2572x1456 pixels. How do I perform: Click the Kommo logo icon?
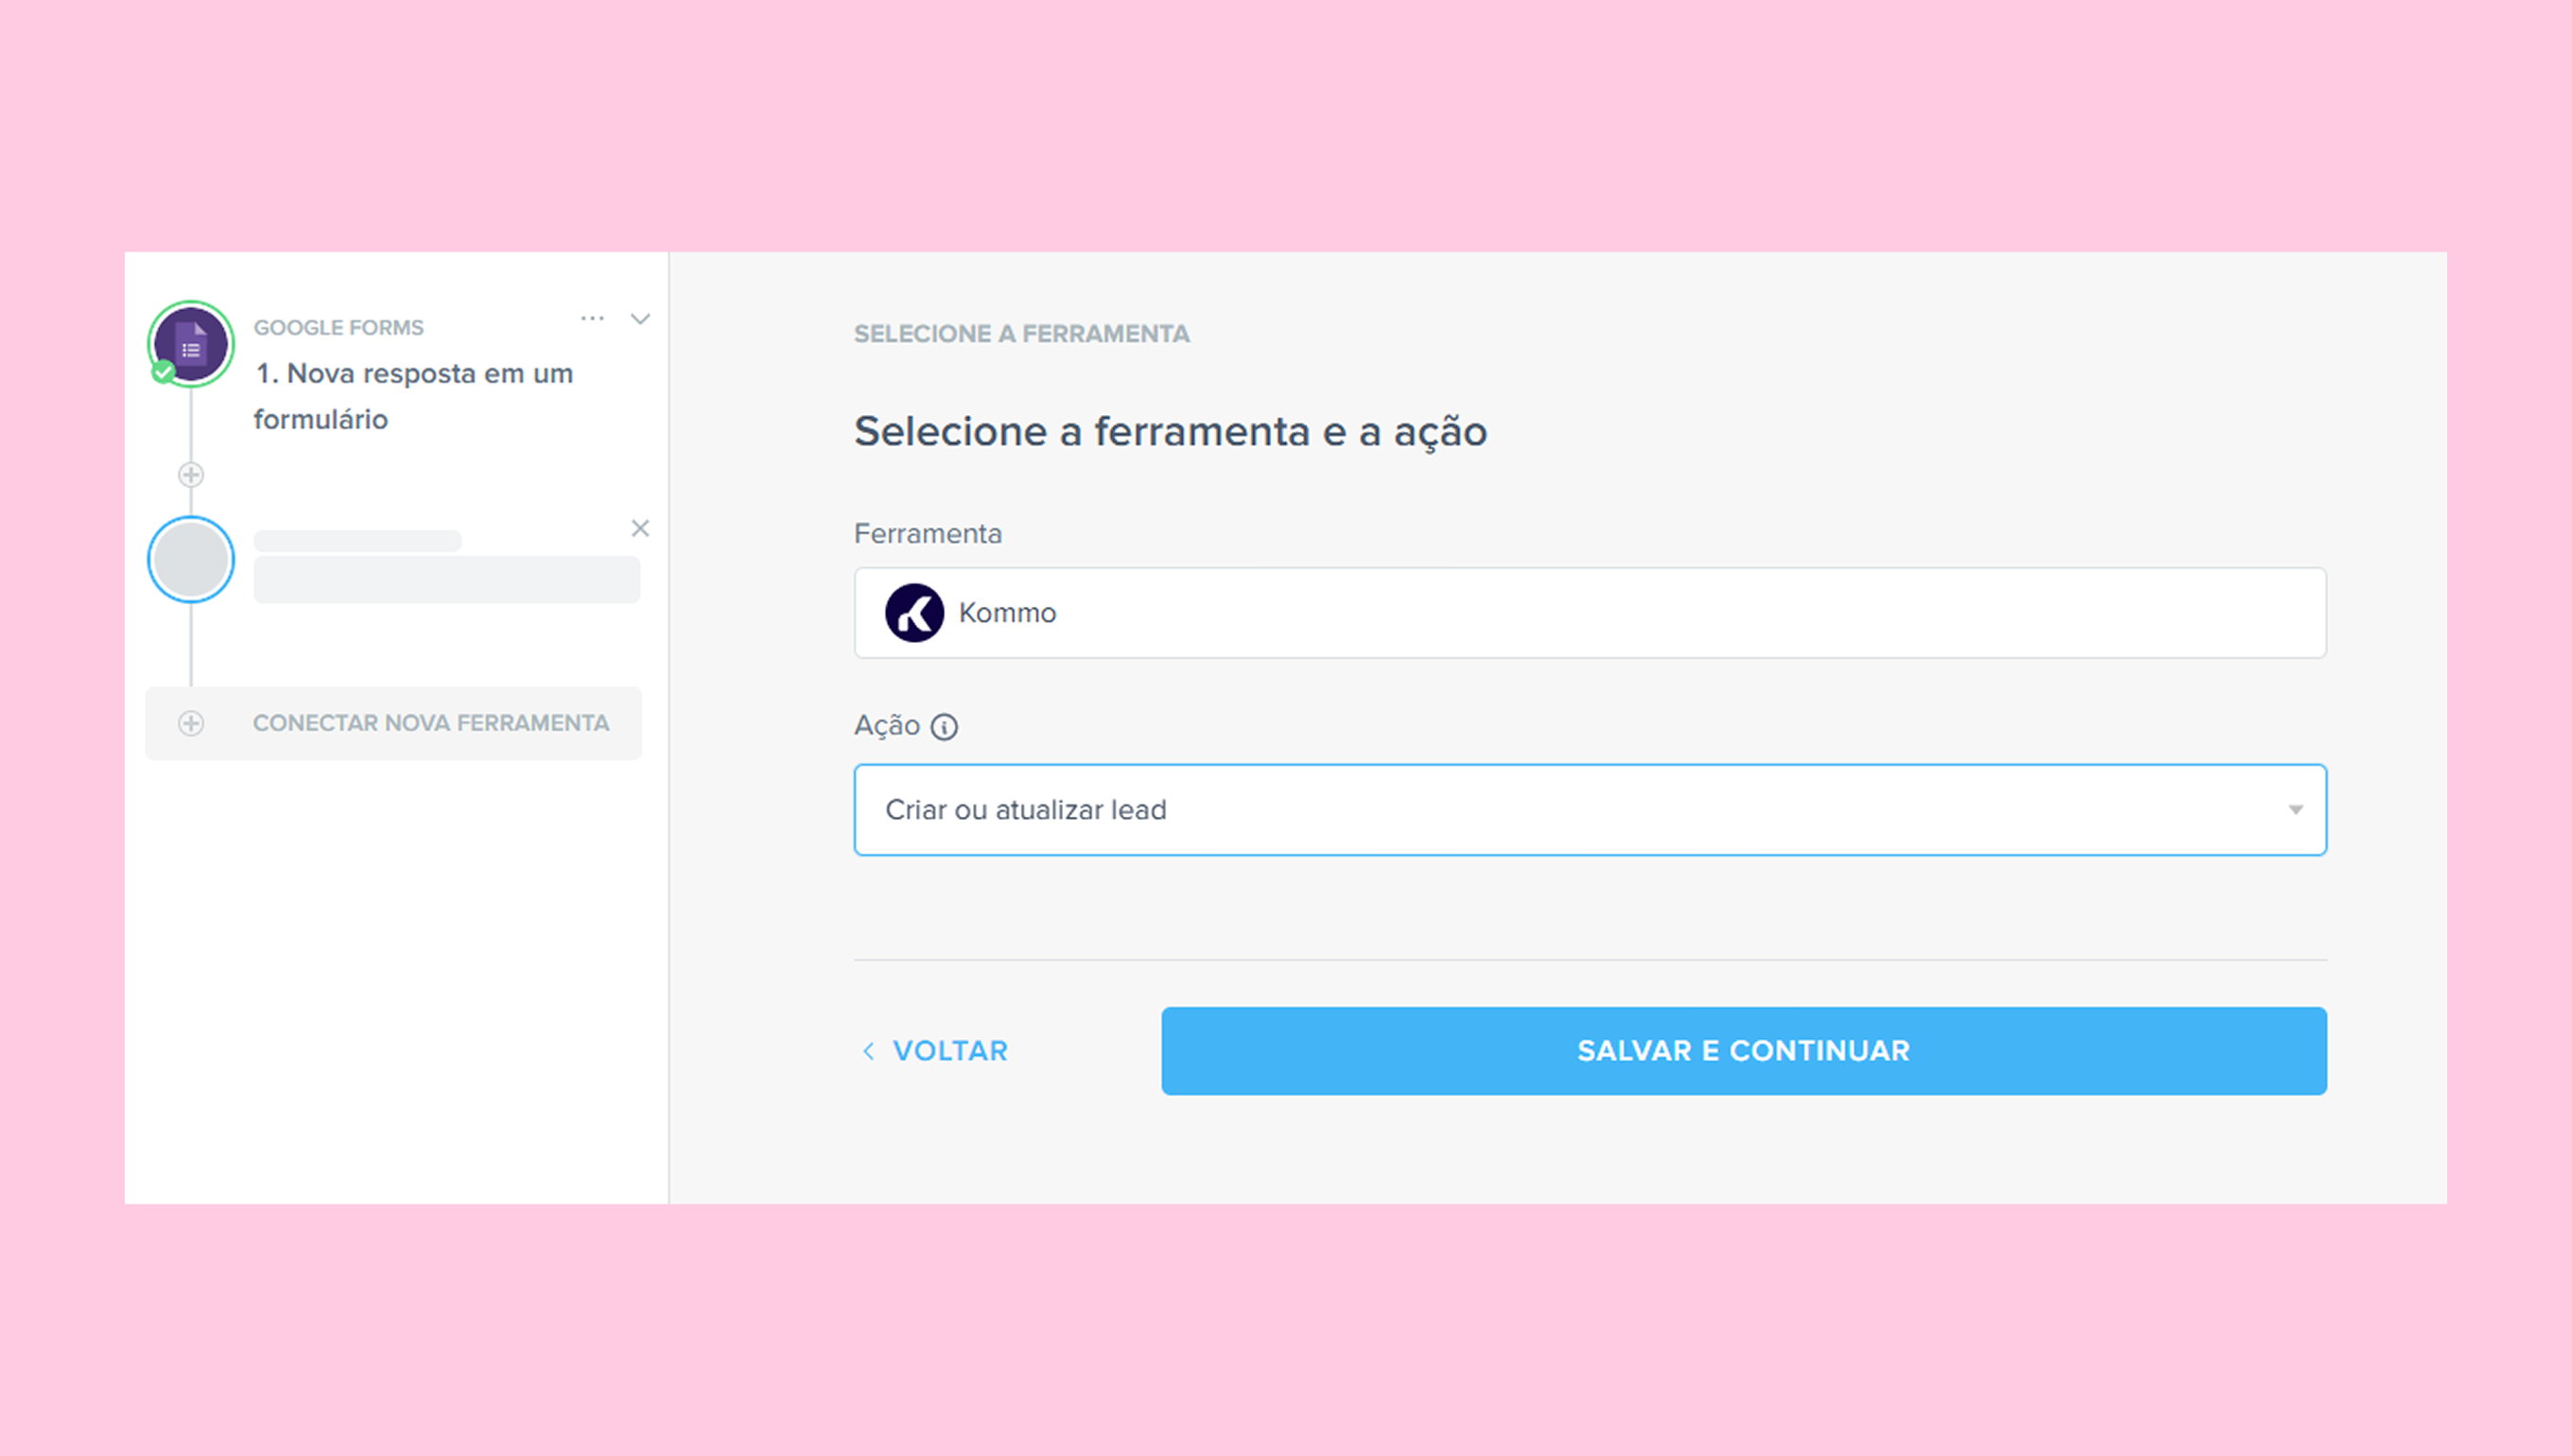tap(914, 612)
